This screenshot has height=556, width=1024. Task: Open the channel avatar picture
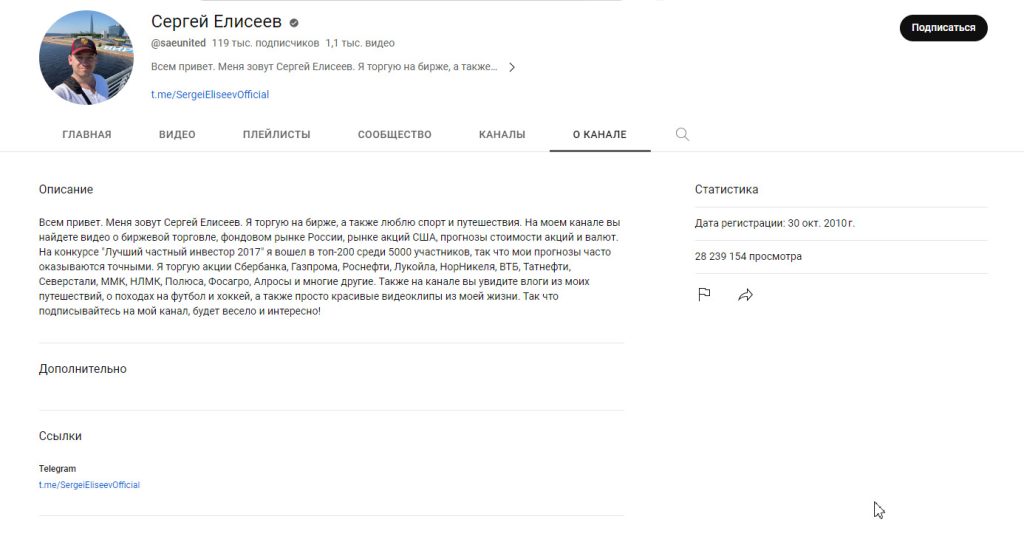(86, 57)
